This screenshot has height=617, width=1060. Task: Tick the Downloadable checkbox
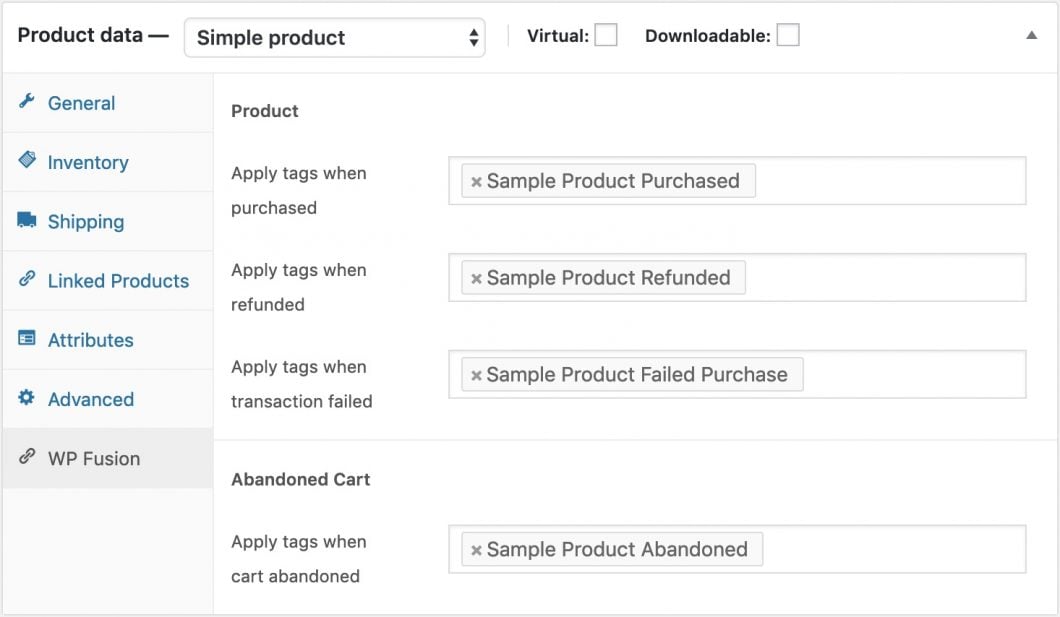click(788, 36)
